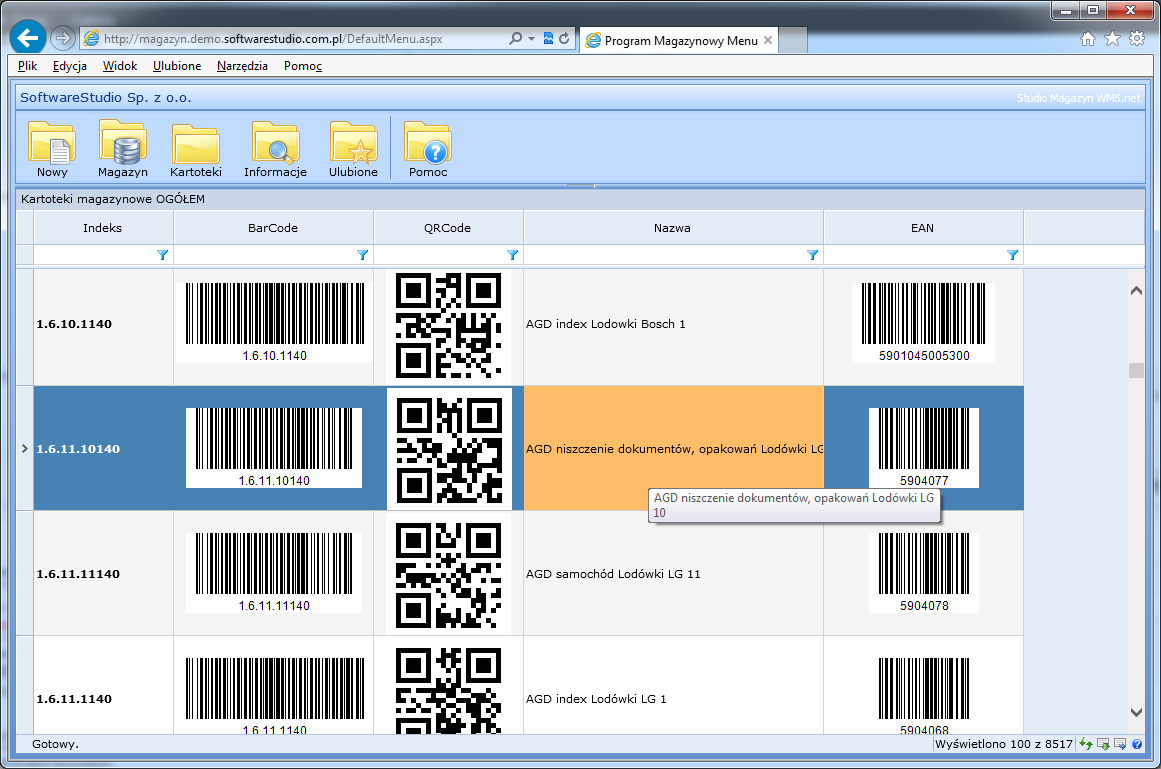Open the Widok menu
The height and width of the screenshot is (769, 1161).
pyautogui.click(x=120, y=66)
